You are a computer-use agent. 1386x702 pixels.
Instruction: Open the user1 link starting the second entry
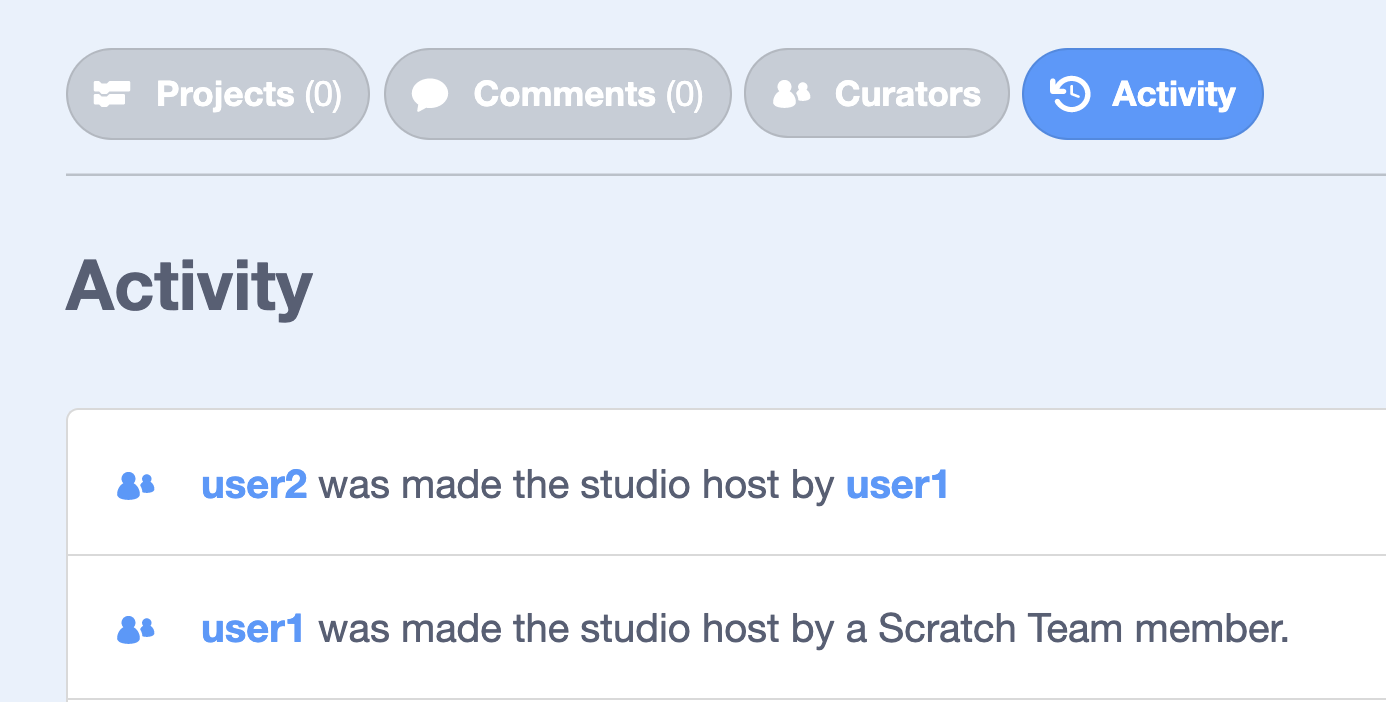click(252, 629)
